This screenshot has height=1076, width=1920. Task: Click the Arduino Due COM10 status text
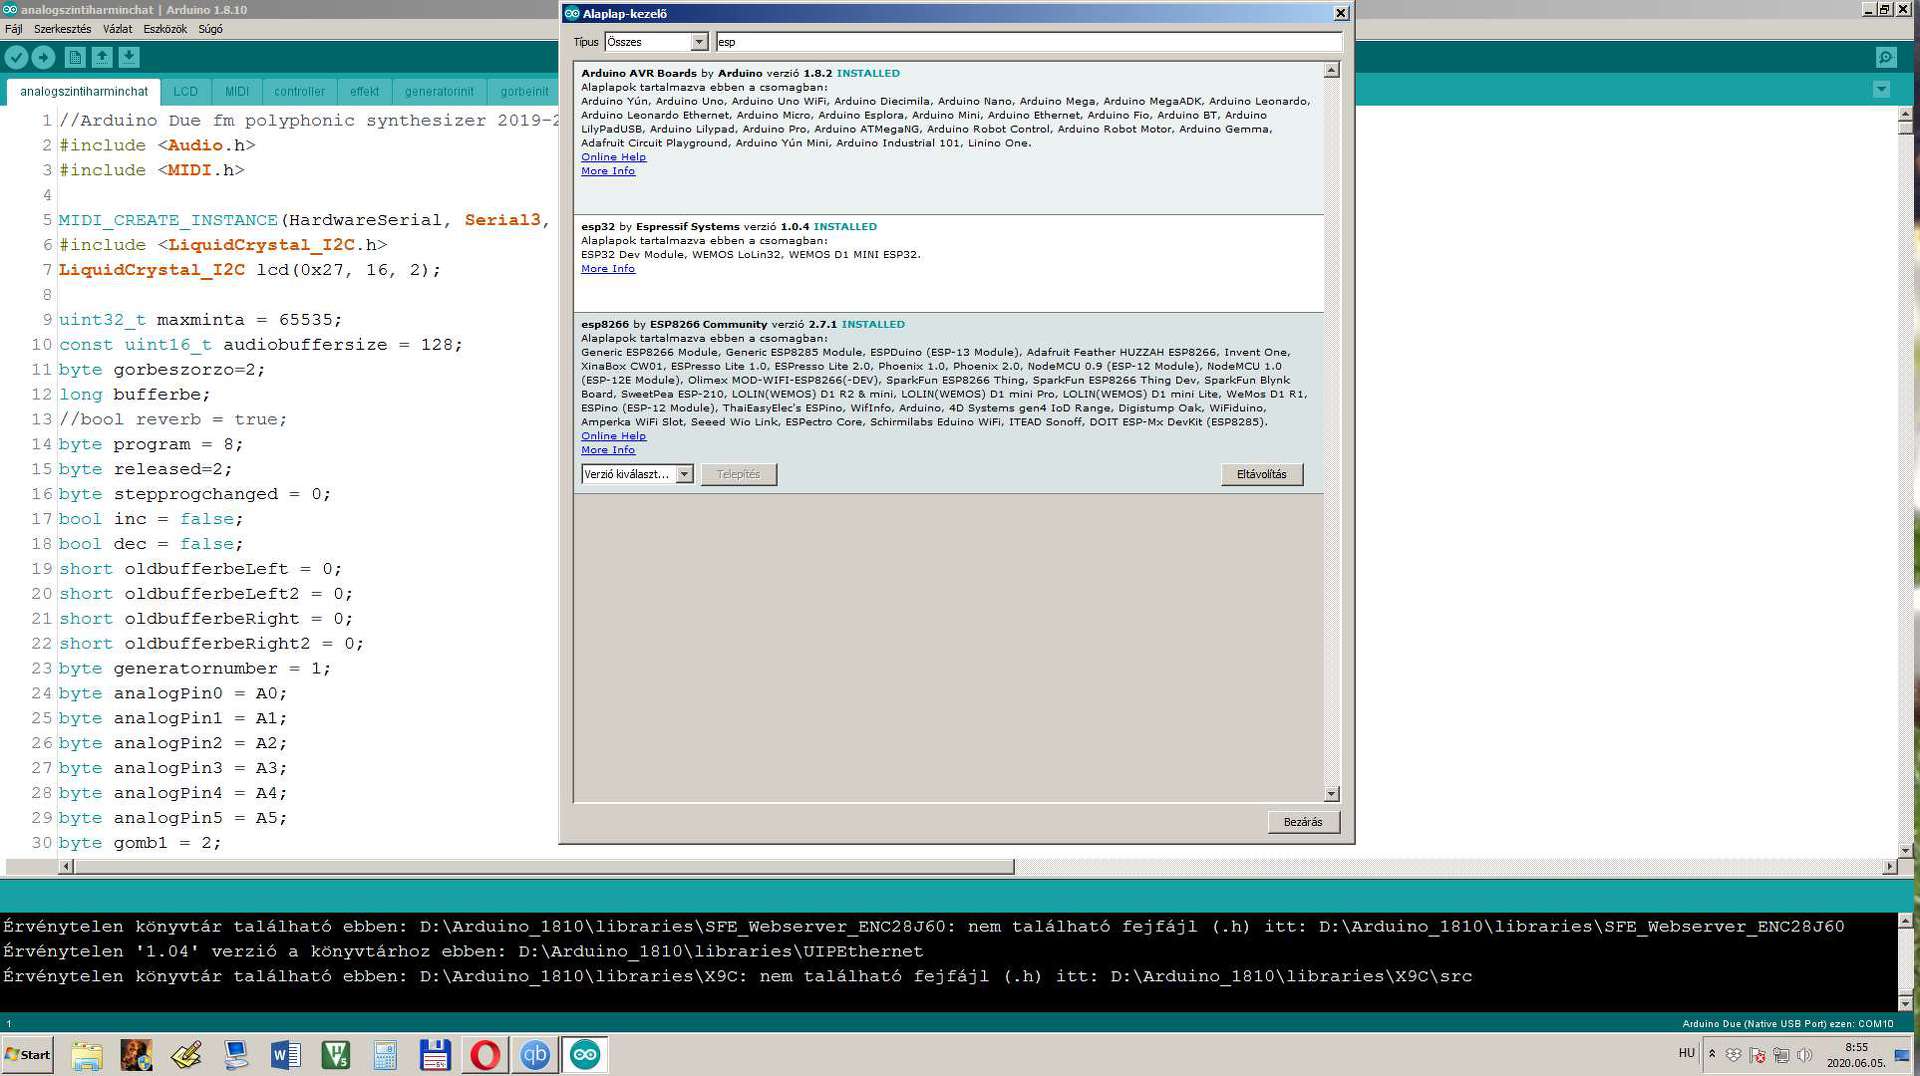tap(1788, 1024)
